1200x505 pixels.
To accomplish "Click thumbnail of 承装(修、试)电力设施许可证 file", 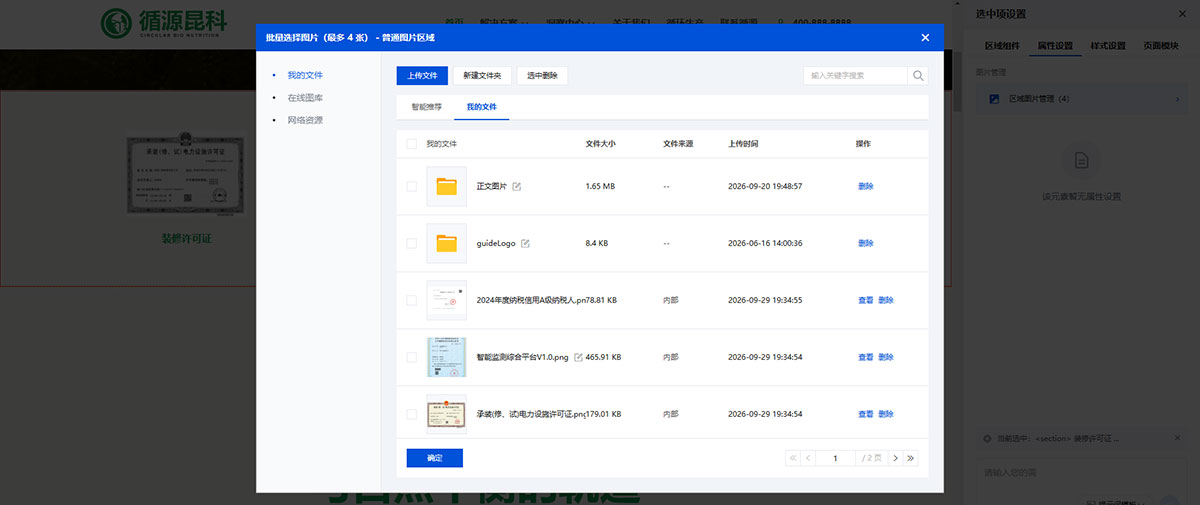I will 446,414.
